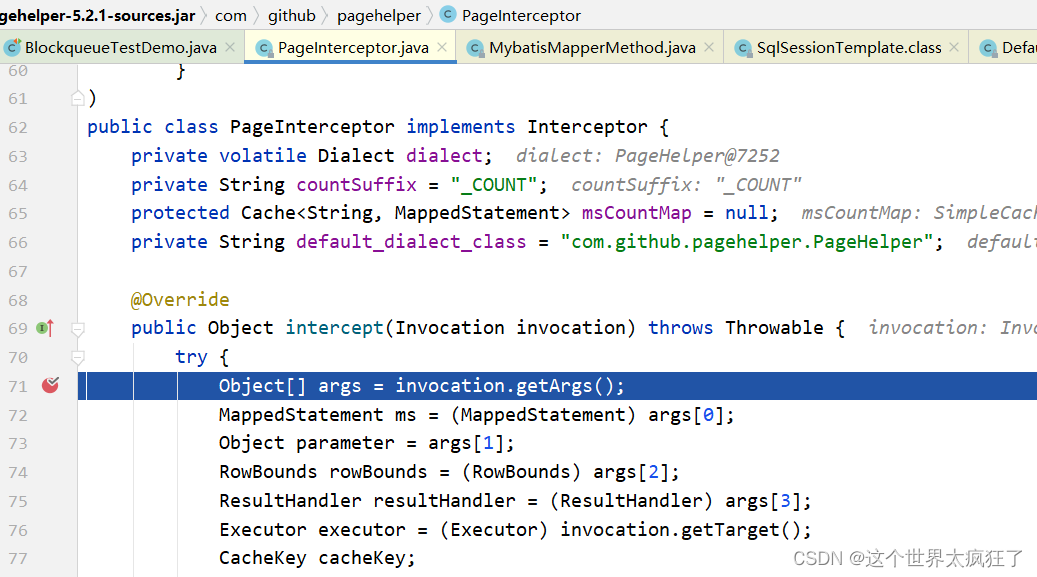Click the @Override annotation on line 68

click(x=180, y=300)
